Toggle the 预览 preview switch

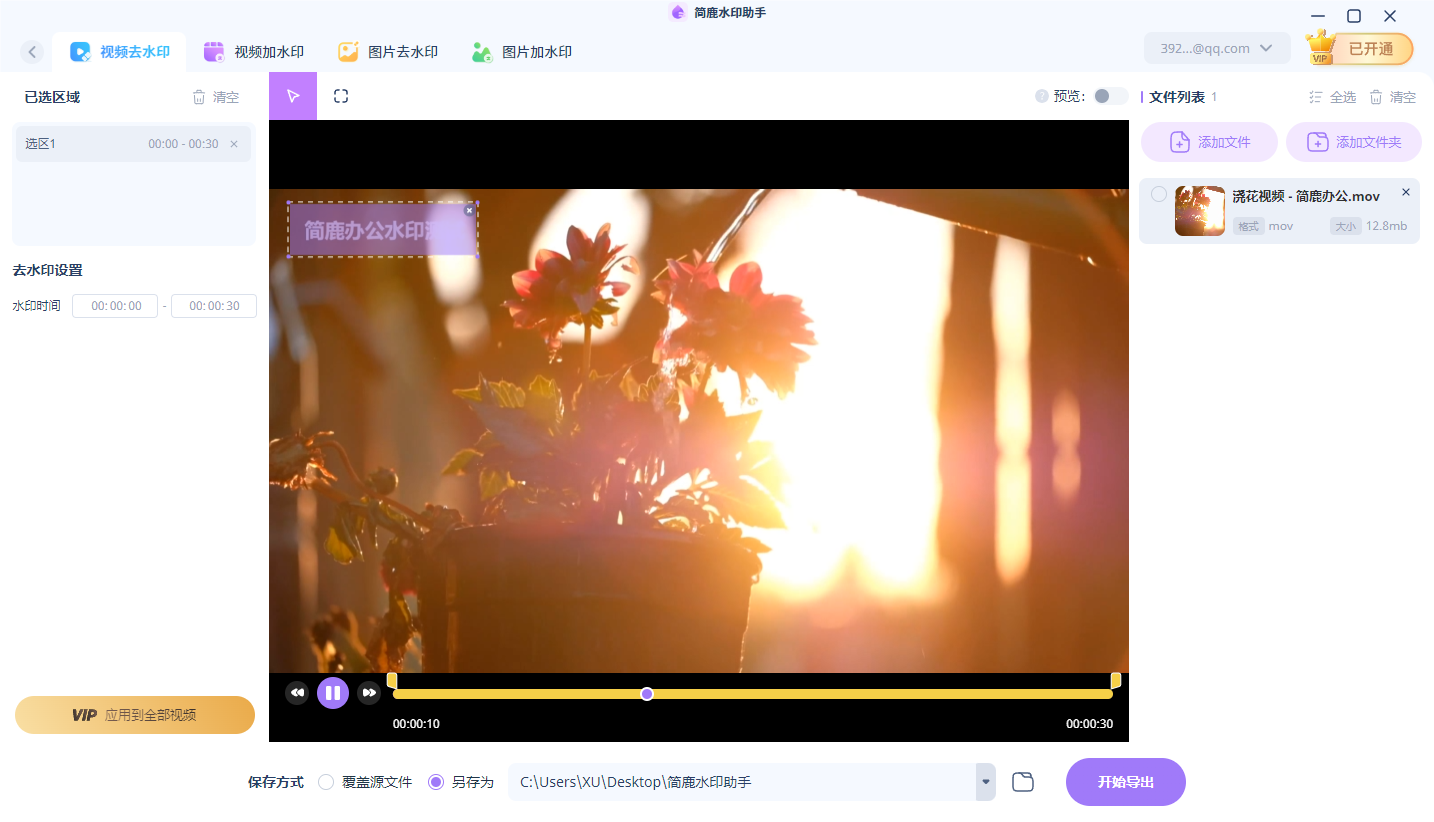(1109, 96)
